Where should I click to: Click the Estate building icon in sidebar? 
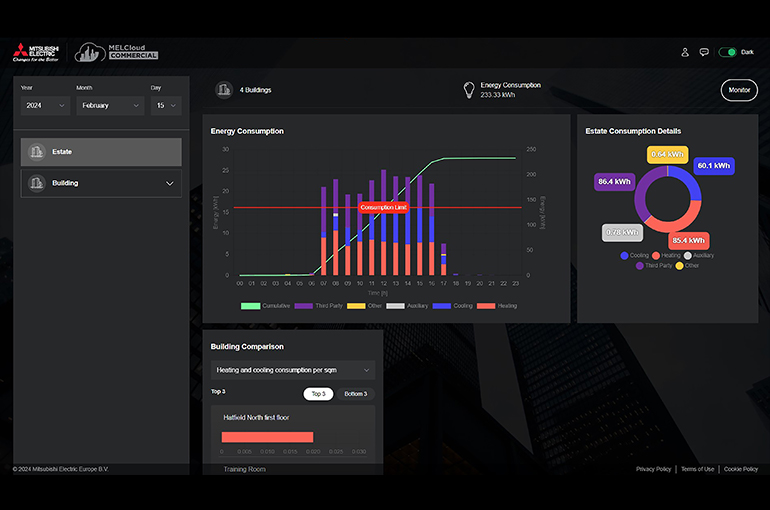click(37, 152)
